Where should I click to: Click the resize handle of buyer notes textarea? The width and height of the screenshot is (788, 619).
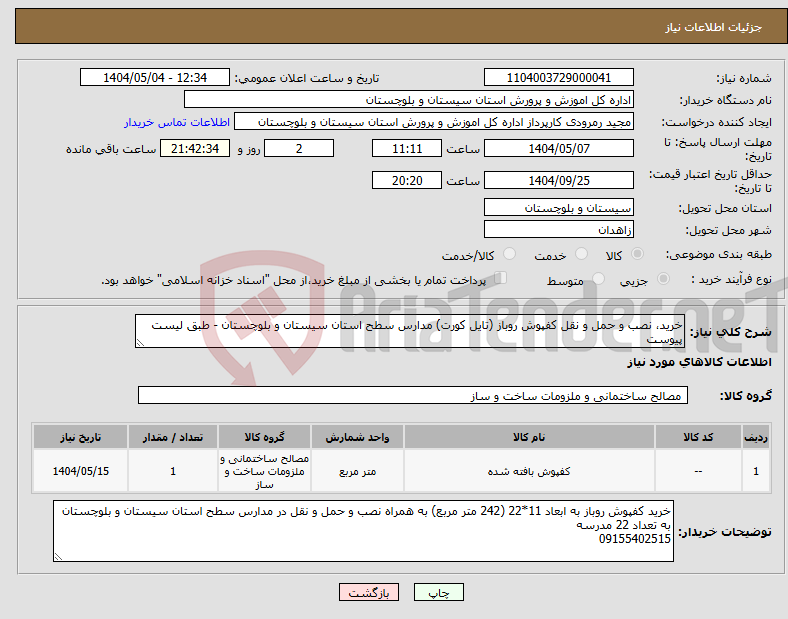58,557
